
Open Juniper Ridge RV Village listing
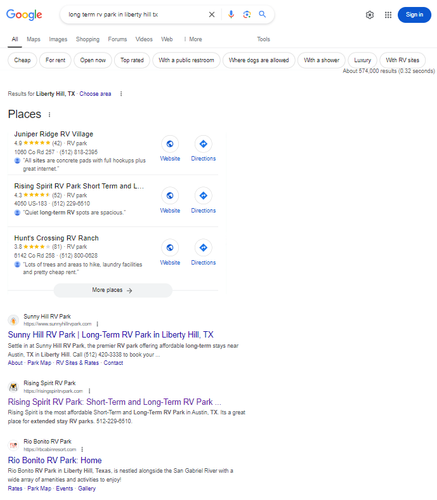54,134
